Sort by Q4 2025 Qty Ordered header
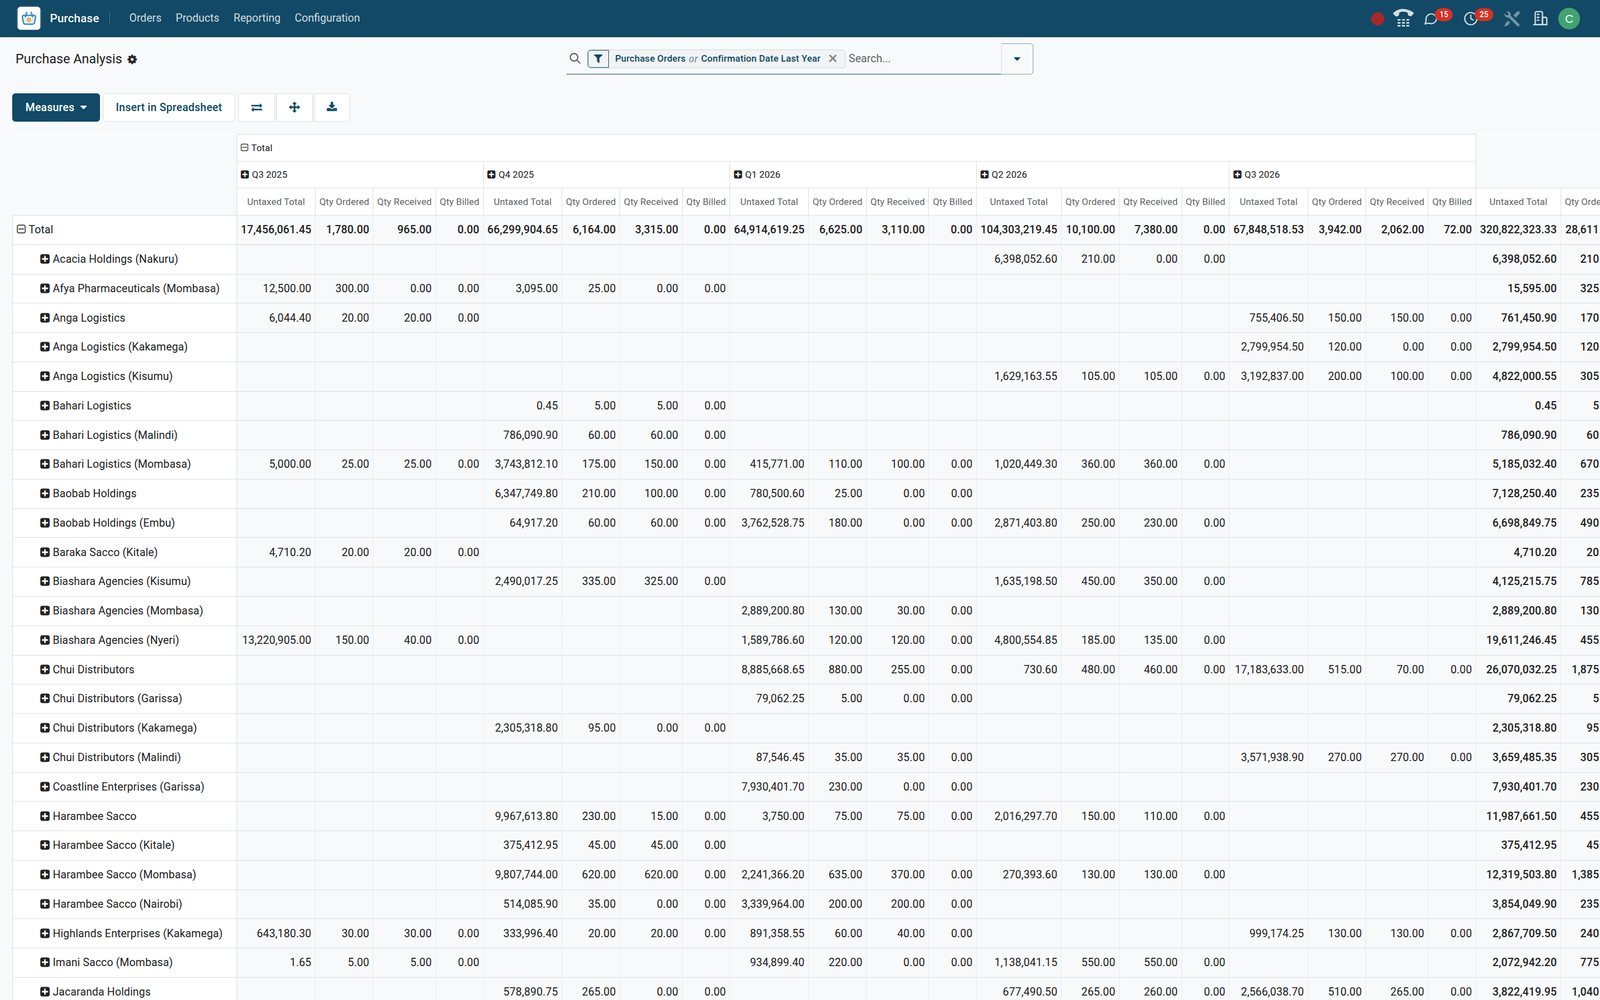Image resolution: width=1600 pixels, height=1000 pixels. pyautogui.click(x=591, y=202)
